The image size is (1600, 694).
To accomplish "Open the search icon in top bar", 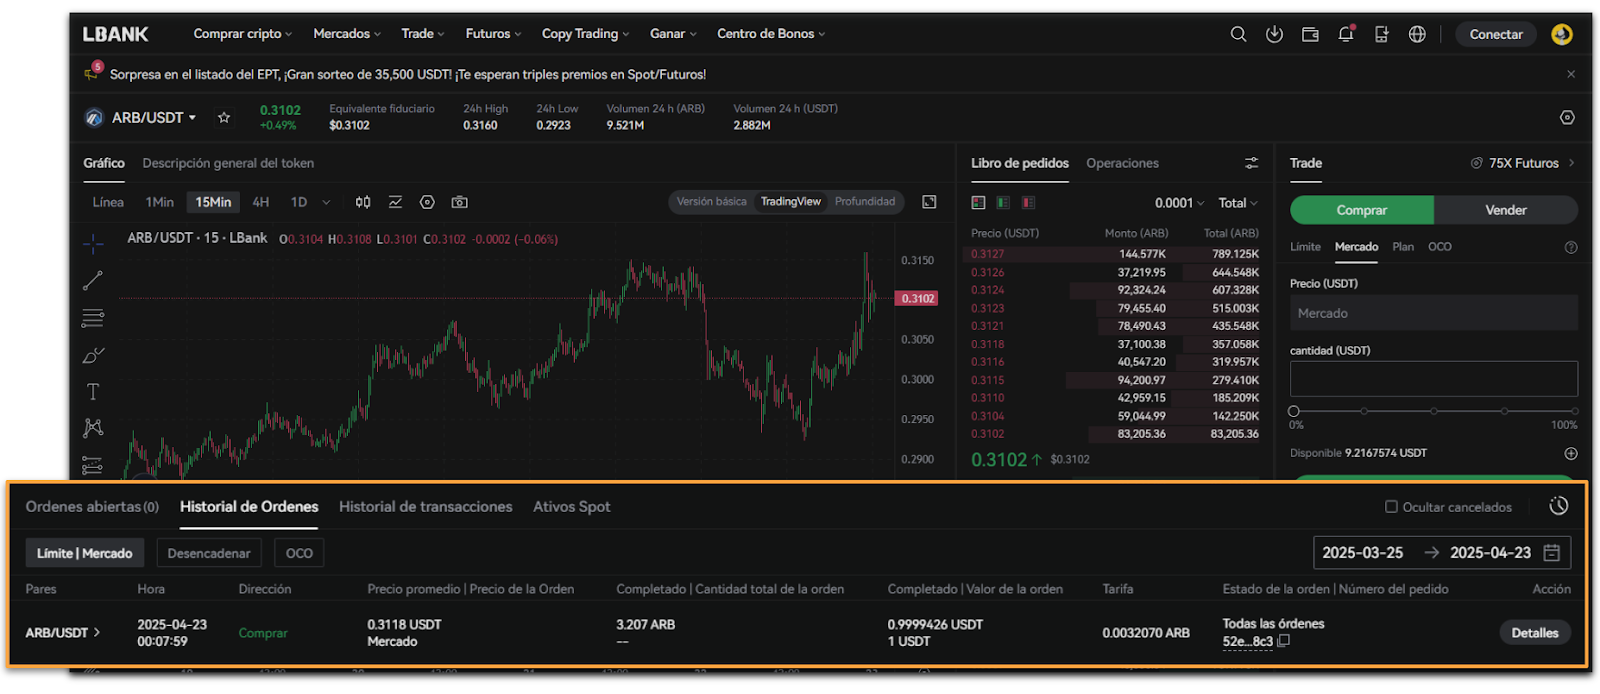I will pyautogui.click(x=1238, y=34).
